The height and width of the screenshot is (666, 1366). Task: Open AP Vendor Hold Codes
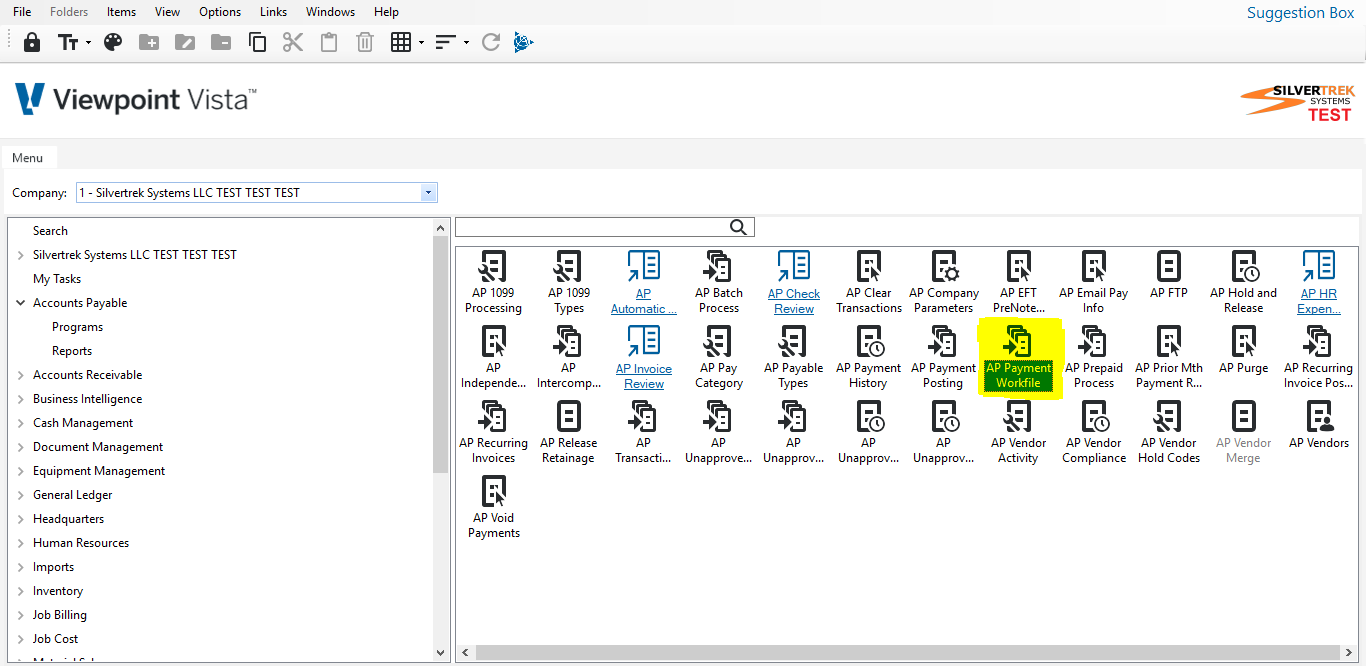(1169, 433)
